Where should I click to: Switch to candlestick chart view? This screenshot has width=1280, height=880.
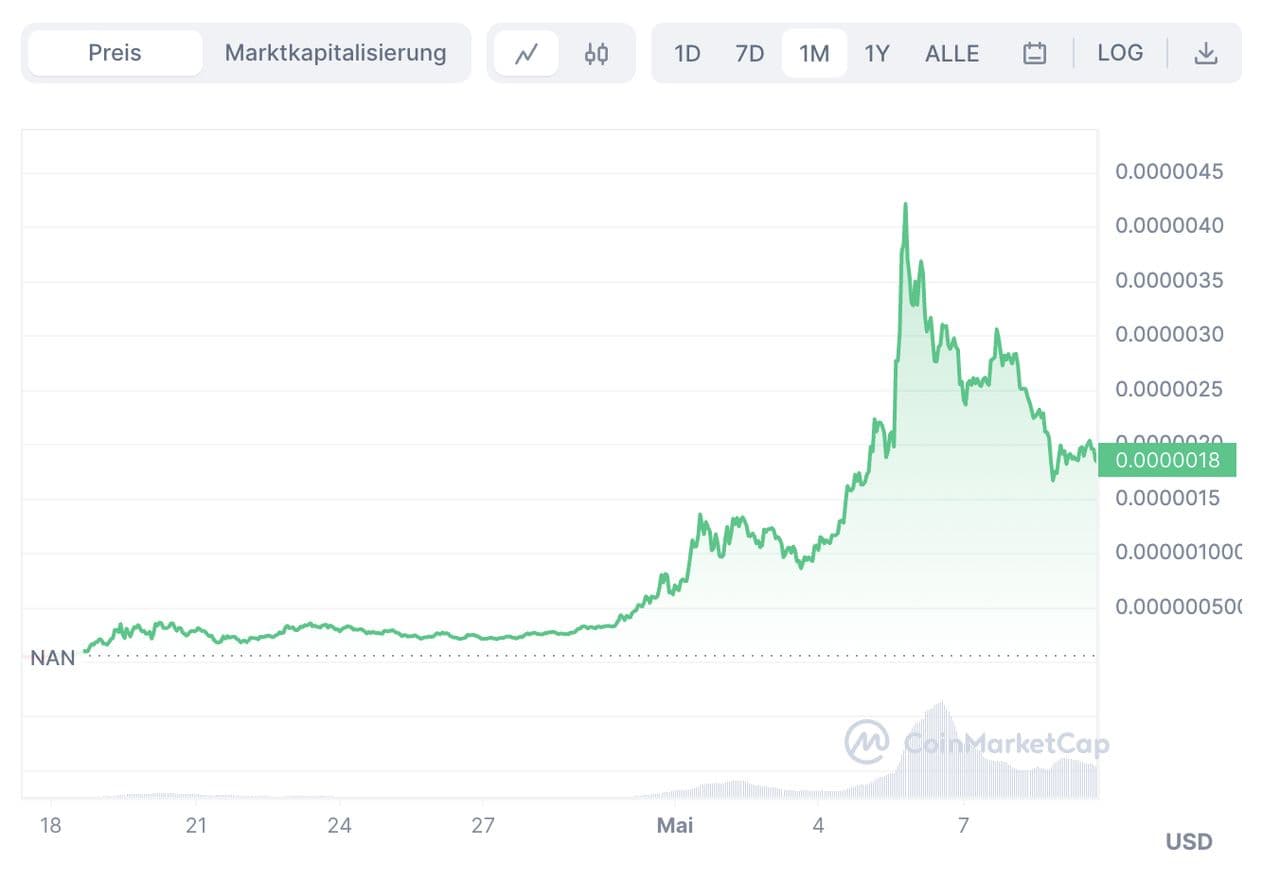click(597, 54)
